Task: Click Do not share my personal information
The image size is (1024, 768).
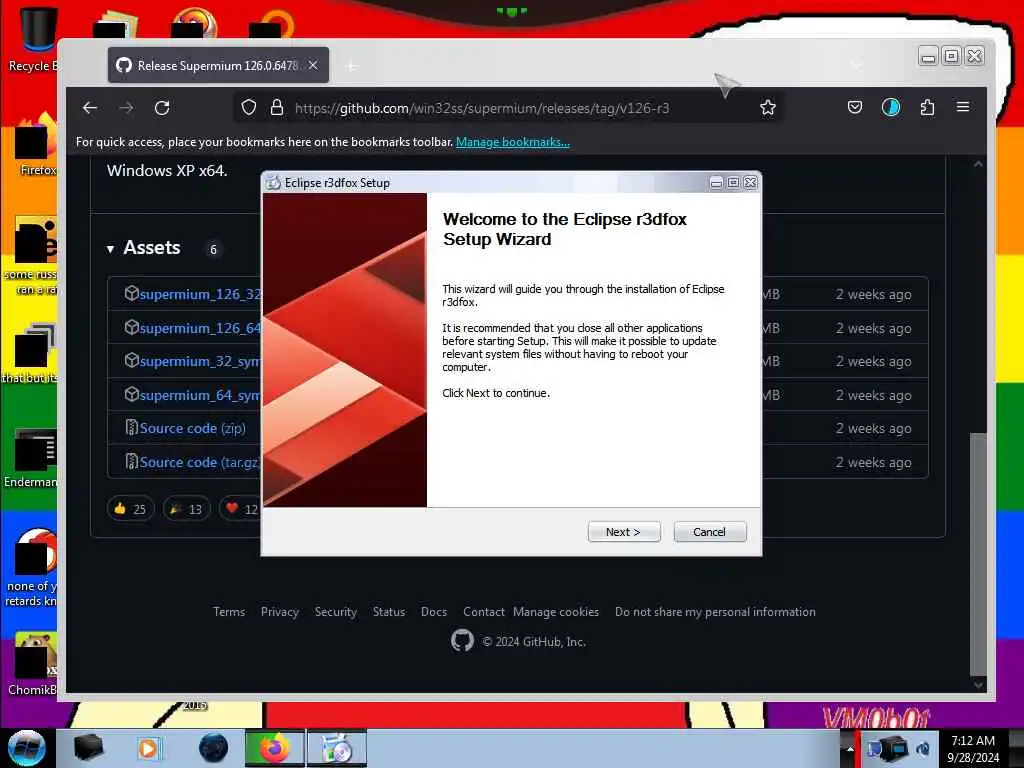Action: pos(715,612)
